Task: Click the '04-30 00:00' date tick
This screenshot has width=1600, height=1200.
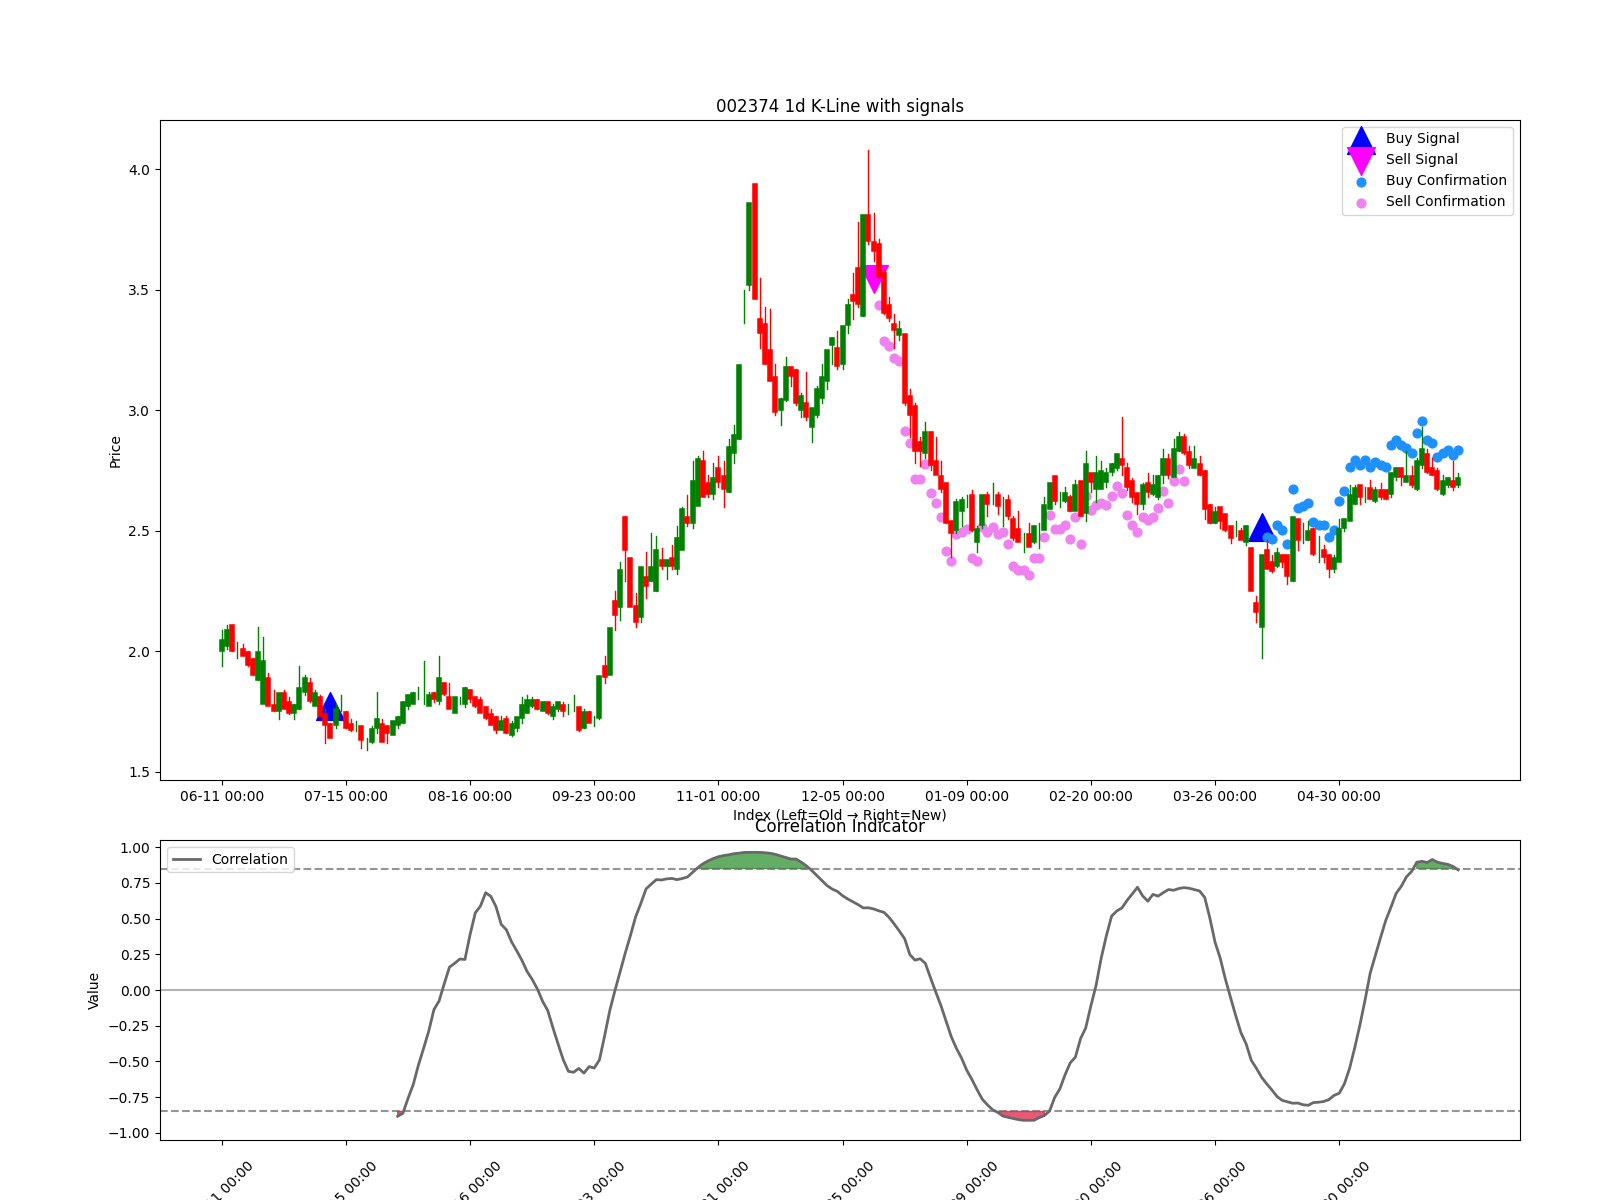Action: (x=1339, y=796)
